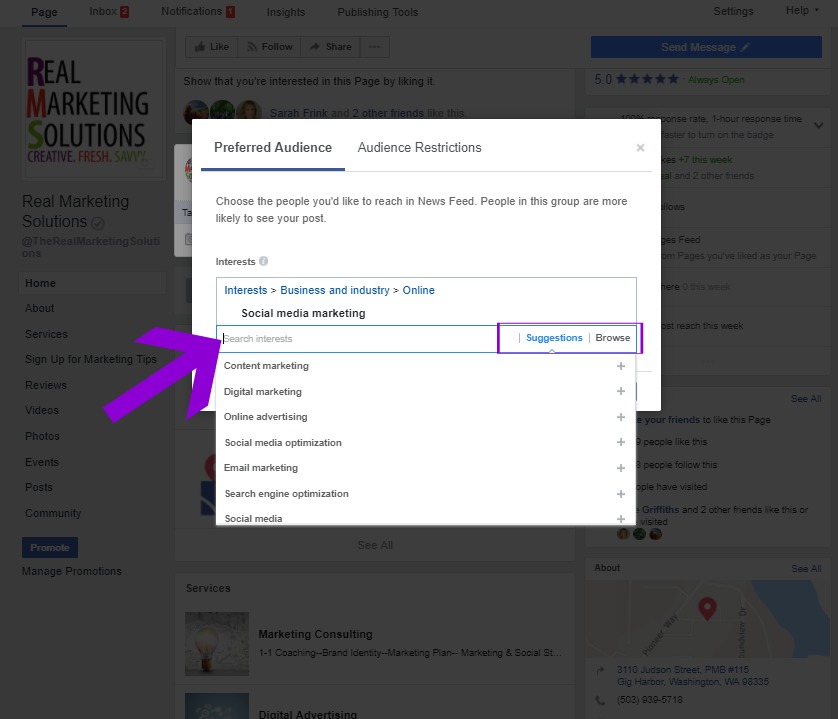
Task: Click the Send Message button
Action: tap(706, 47)
